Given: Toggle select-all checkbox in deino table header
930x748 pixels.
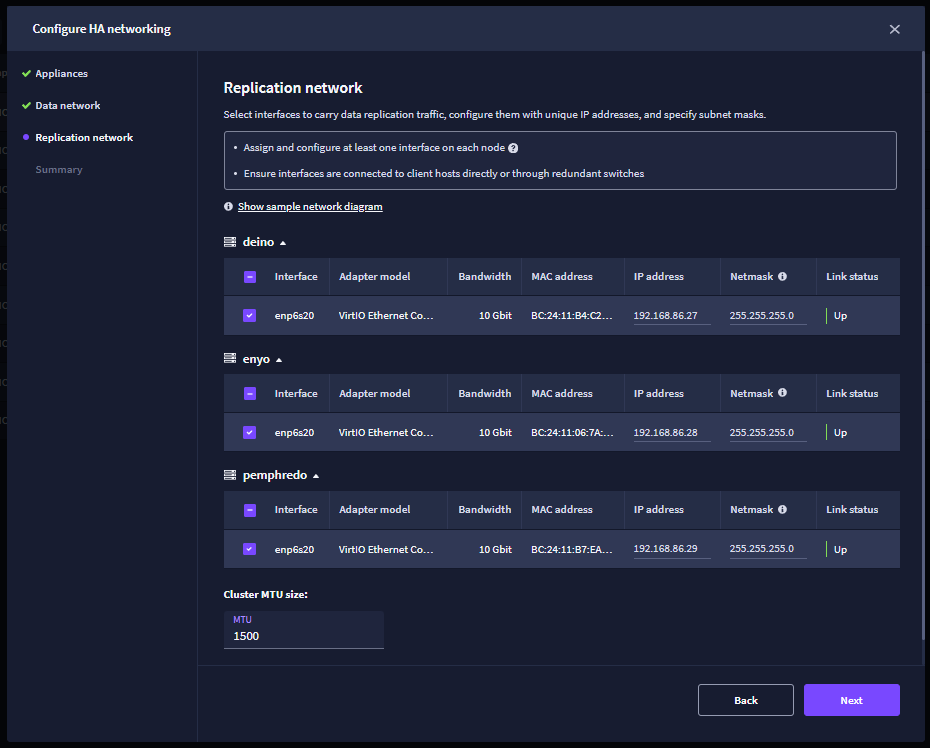Looking at the screenshot, I should pyautogui.click(x=250, y=277).
